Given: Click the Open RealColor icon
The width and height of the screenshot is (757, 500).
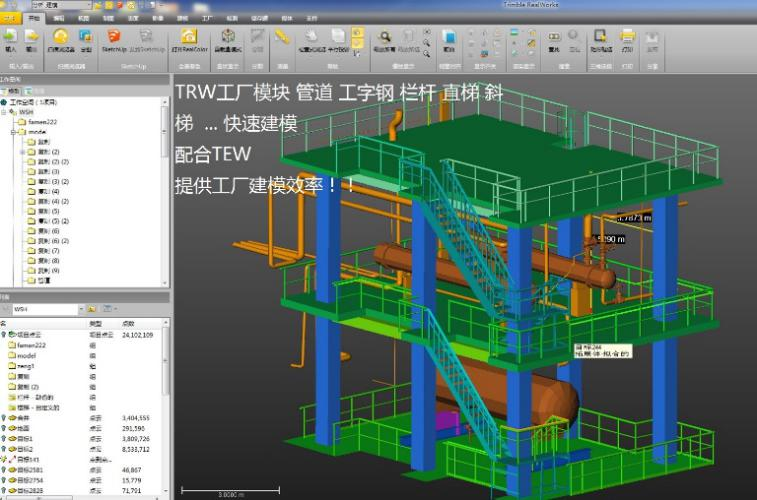Looking at the screenshot, I should (x=189, y=37).
